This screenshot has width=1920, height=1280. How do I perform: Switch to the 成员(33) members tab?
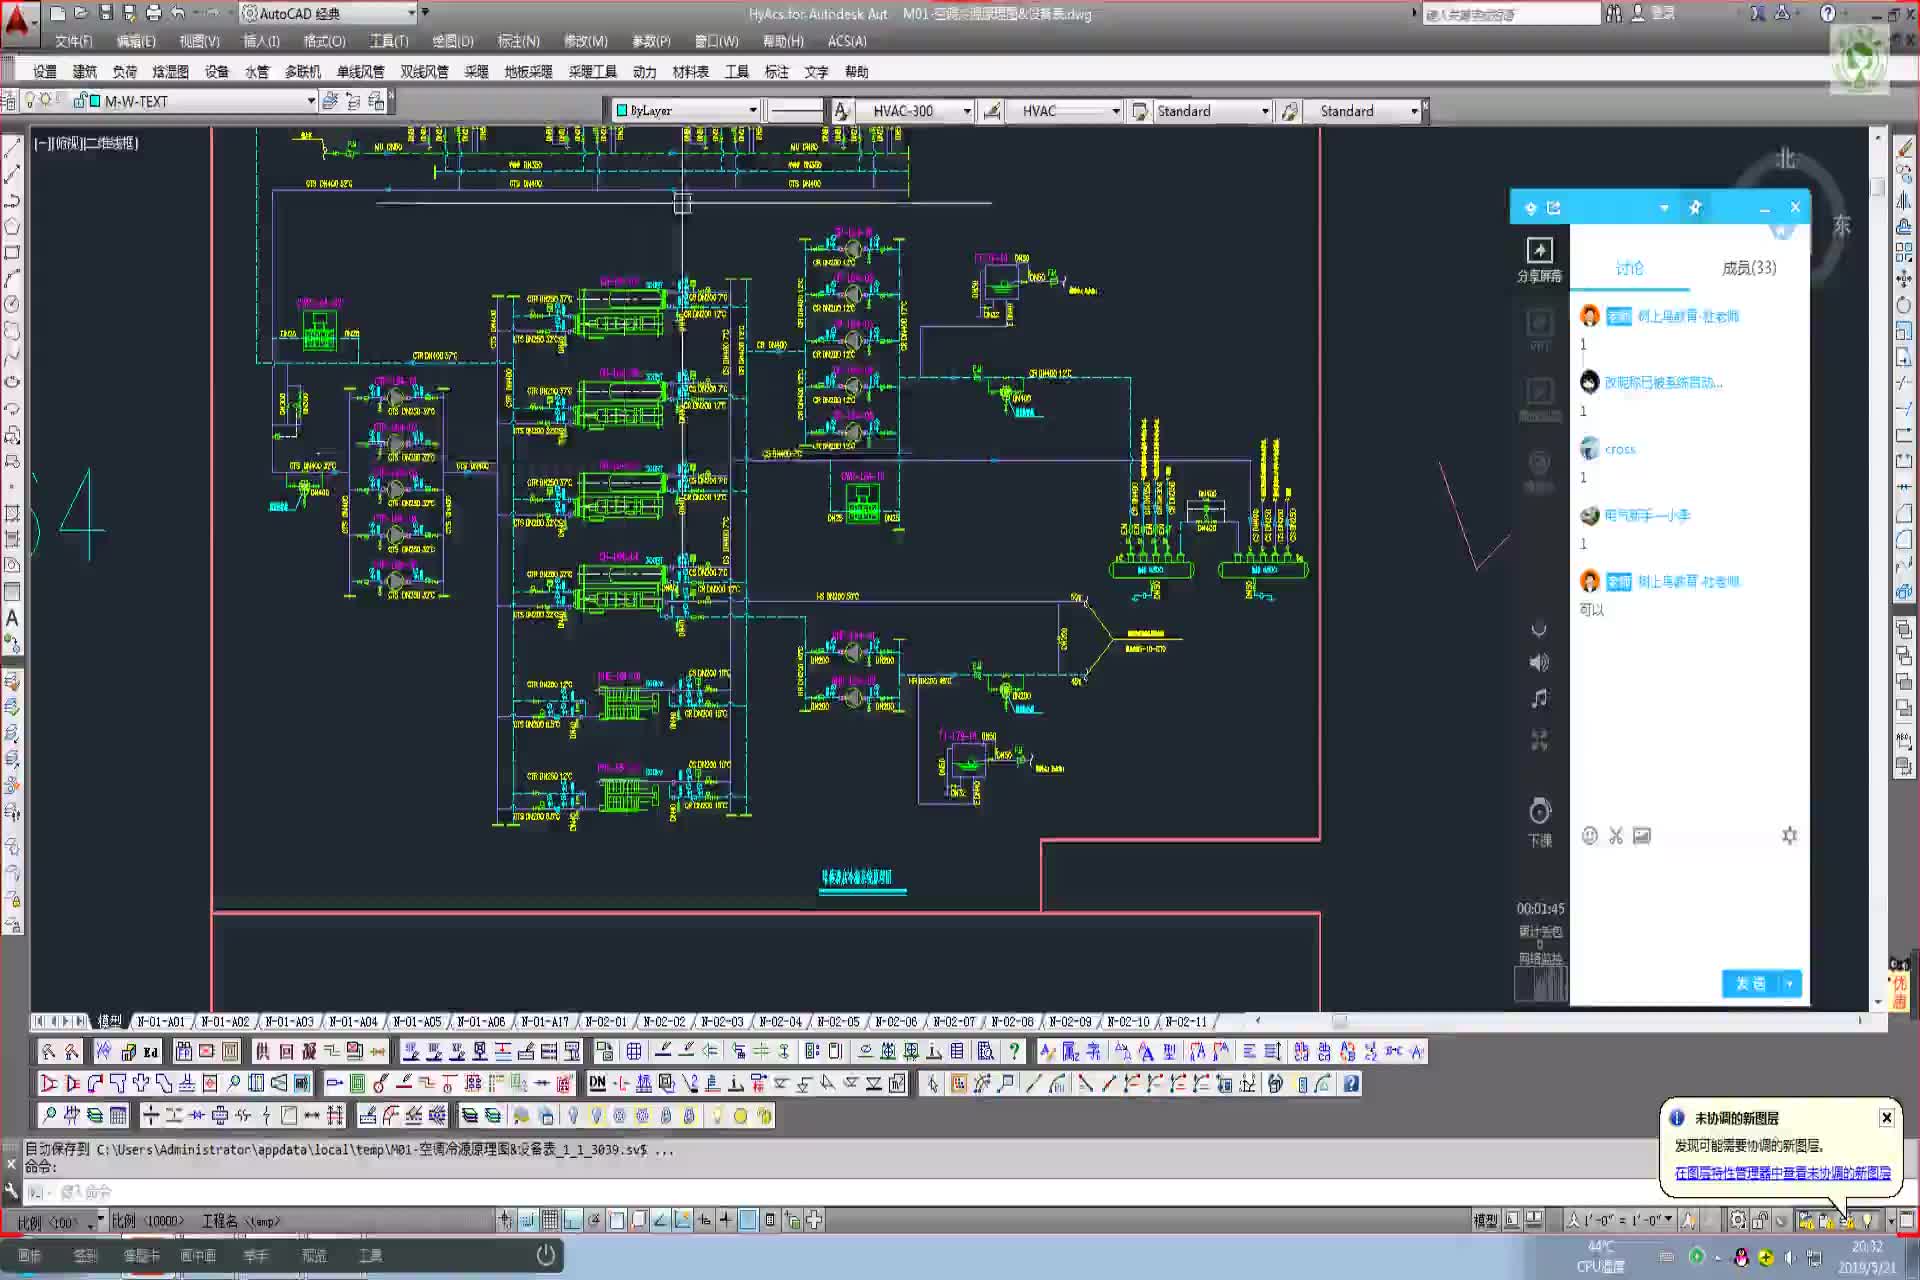(x=1749, y=268)
